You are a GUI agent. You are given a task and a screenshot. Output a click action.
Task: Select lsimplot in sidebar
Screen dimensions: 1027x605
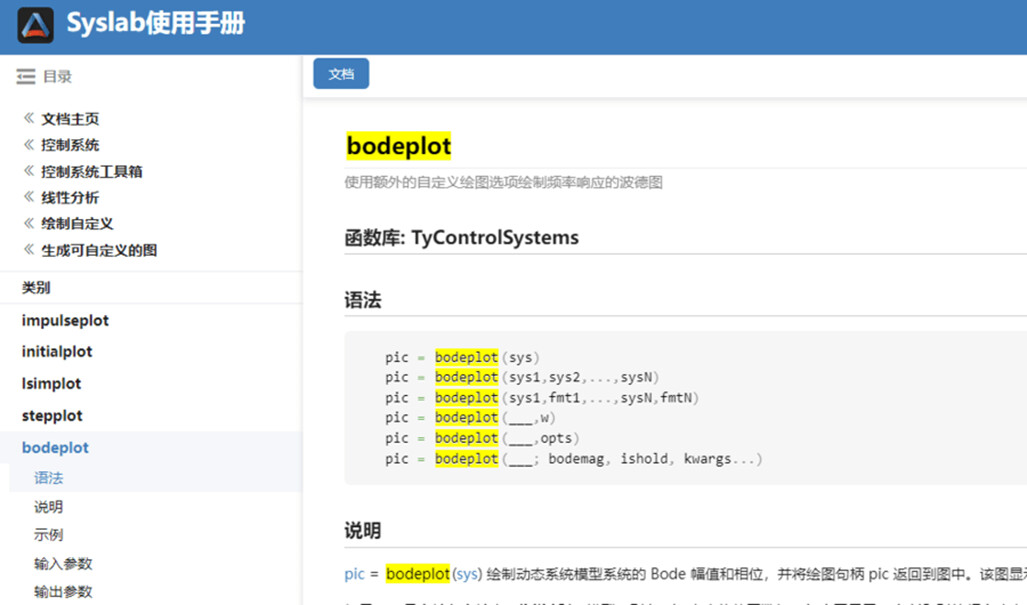pyautogui.click(x=51, y=383)
